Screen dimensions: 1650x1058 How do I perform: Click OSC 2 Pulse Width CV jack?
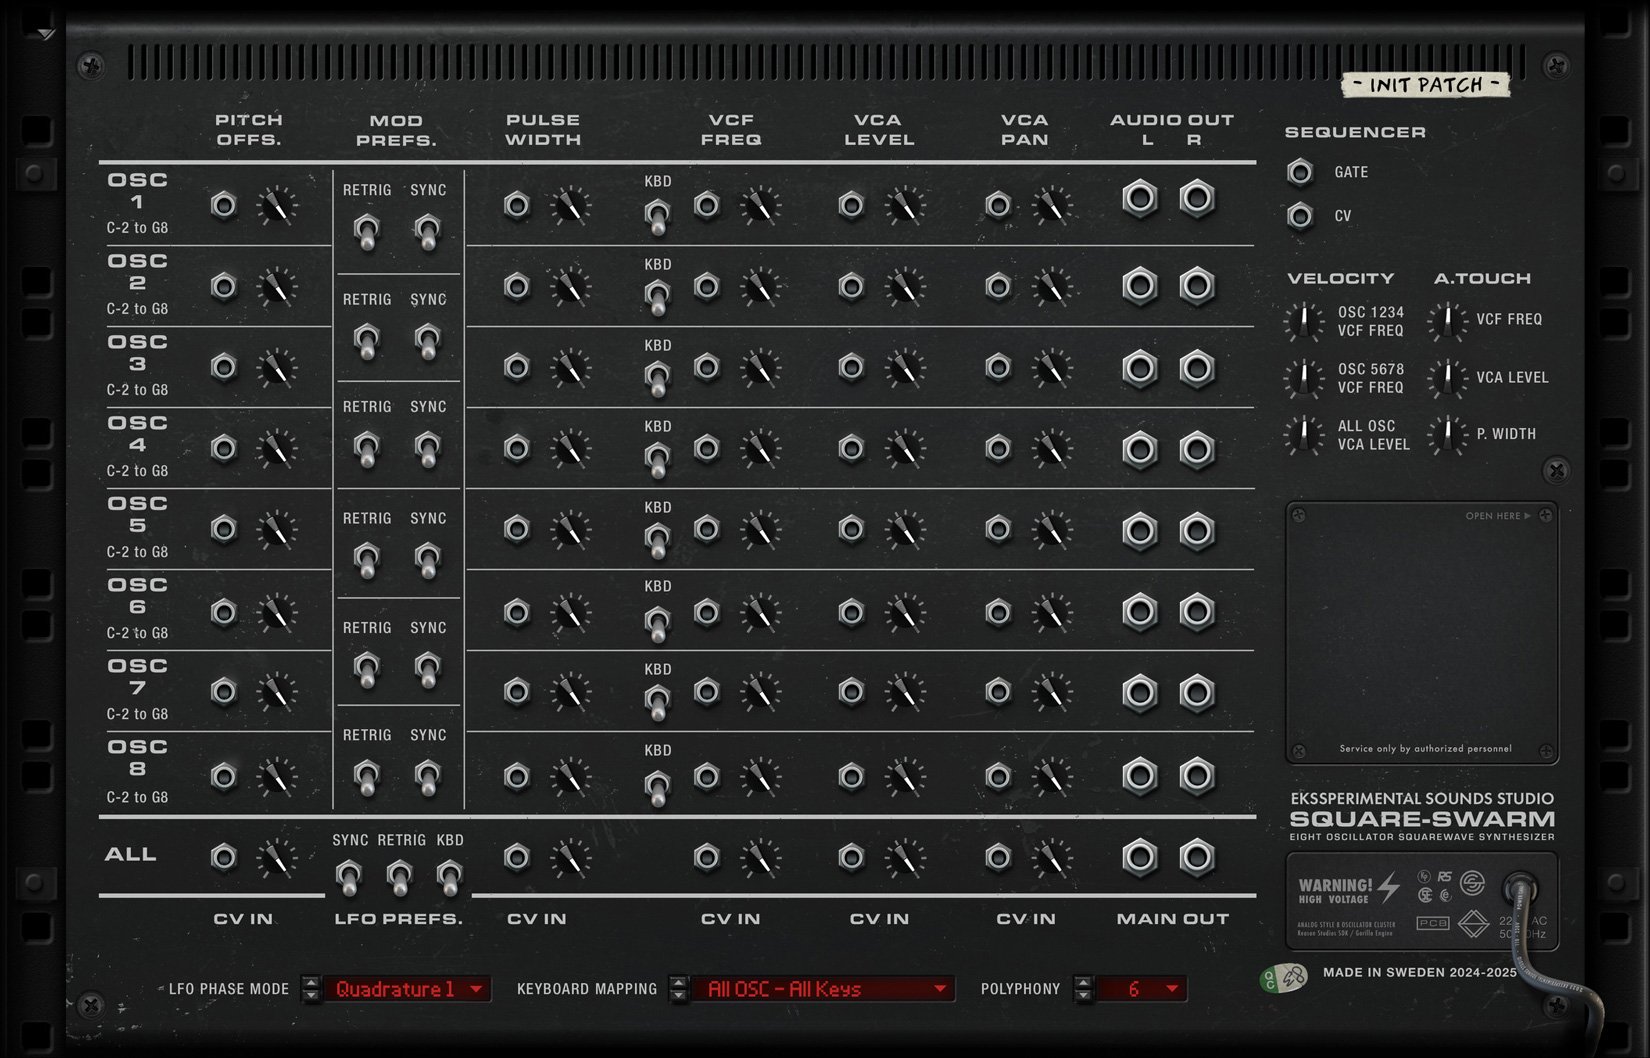pos(517,287)
